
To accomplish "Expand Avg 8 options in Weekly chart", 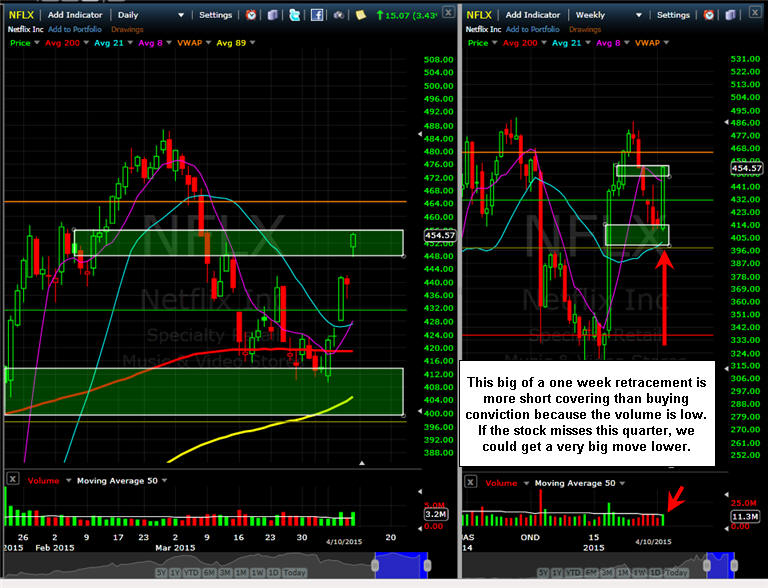I will click(x=626, y=43).
